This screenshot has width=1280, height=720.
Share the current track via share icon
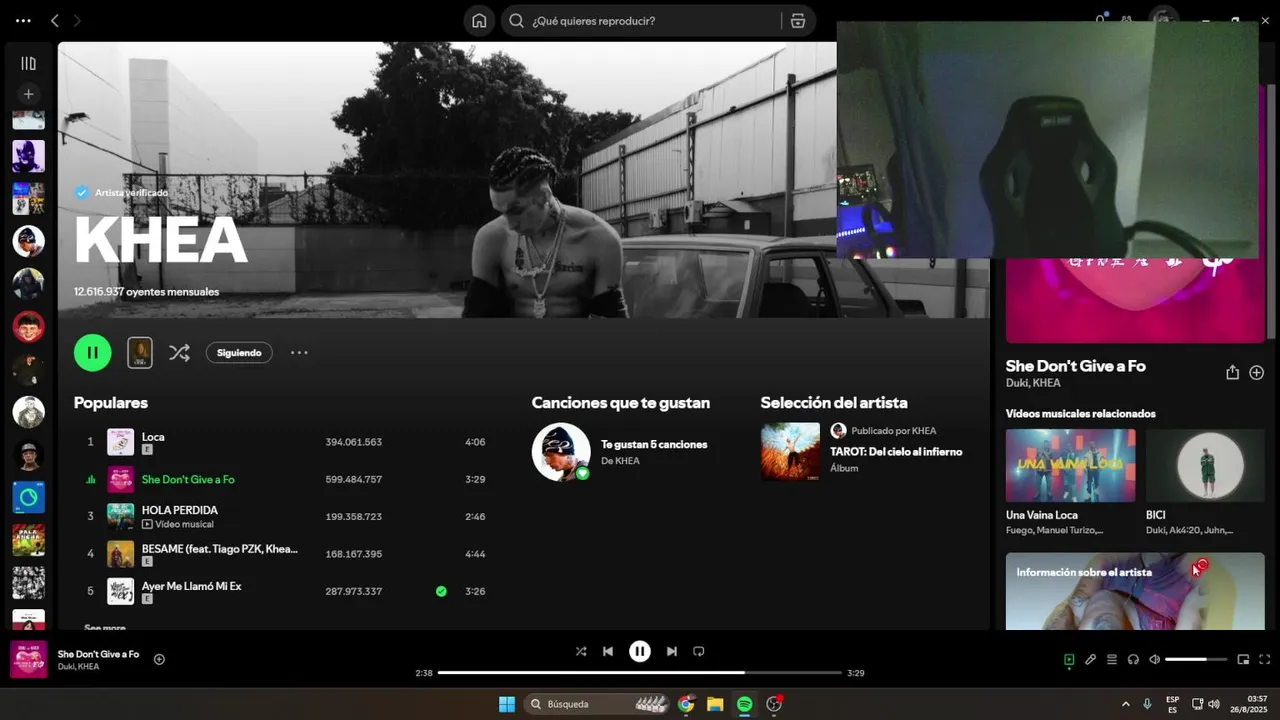[1232, 372]
